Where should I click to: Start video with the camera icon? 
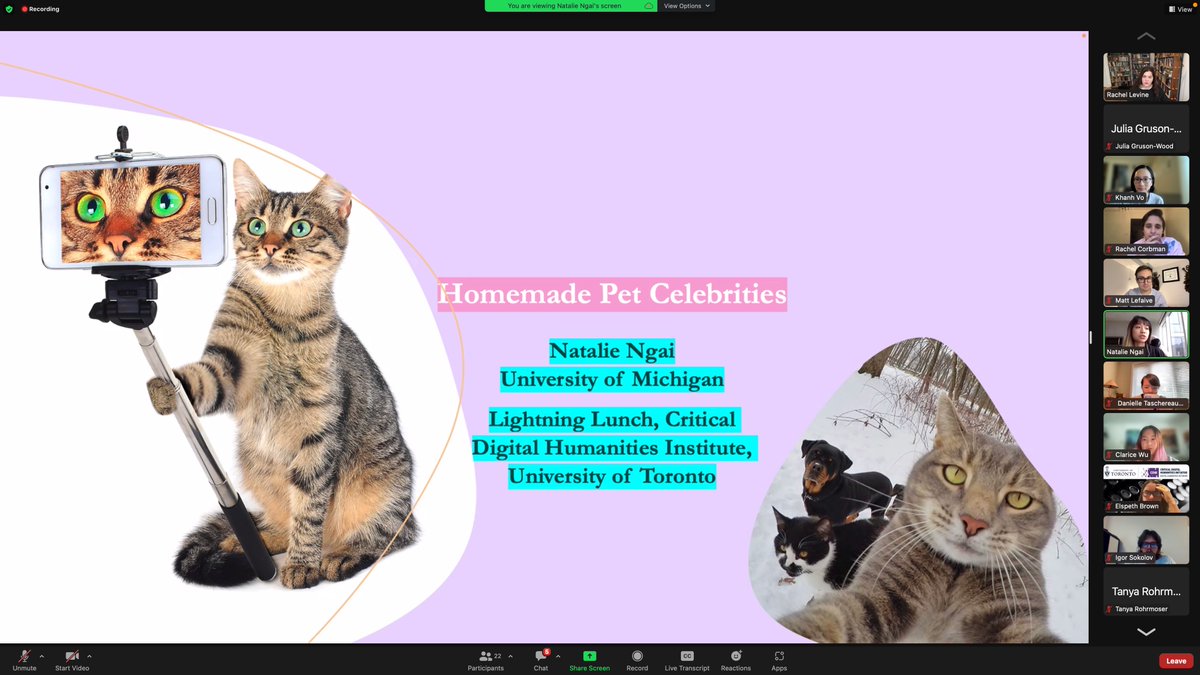(71, 656)
